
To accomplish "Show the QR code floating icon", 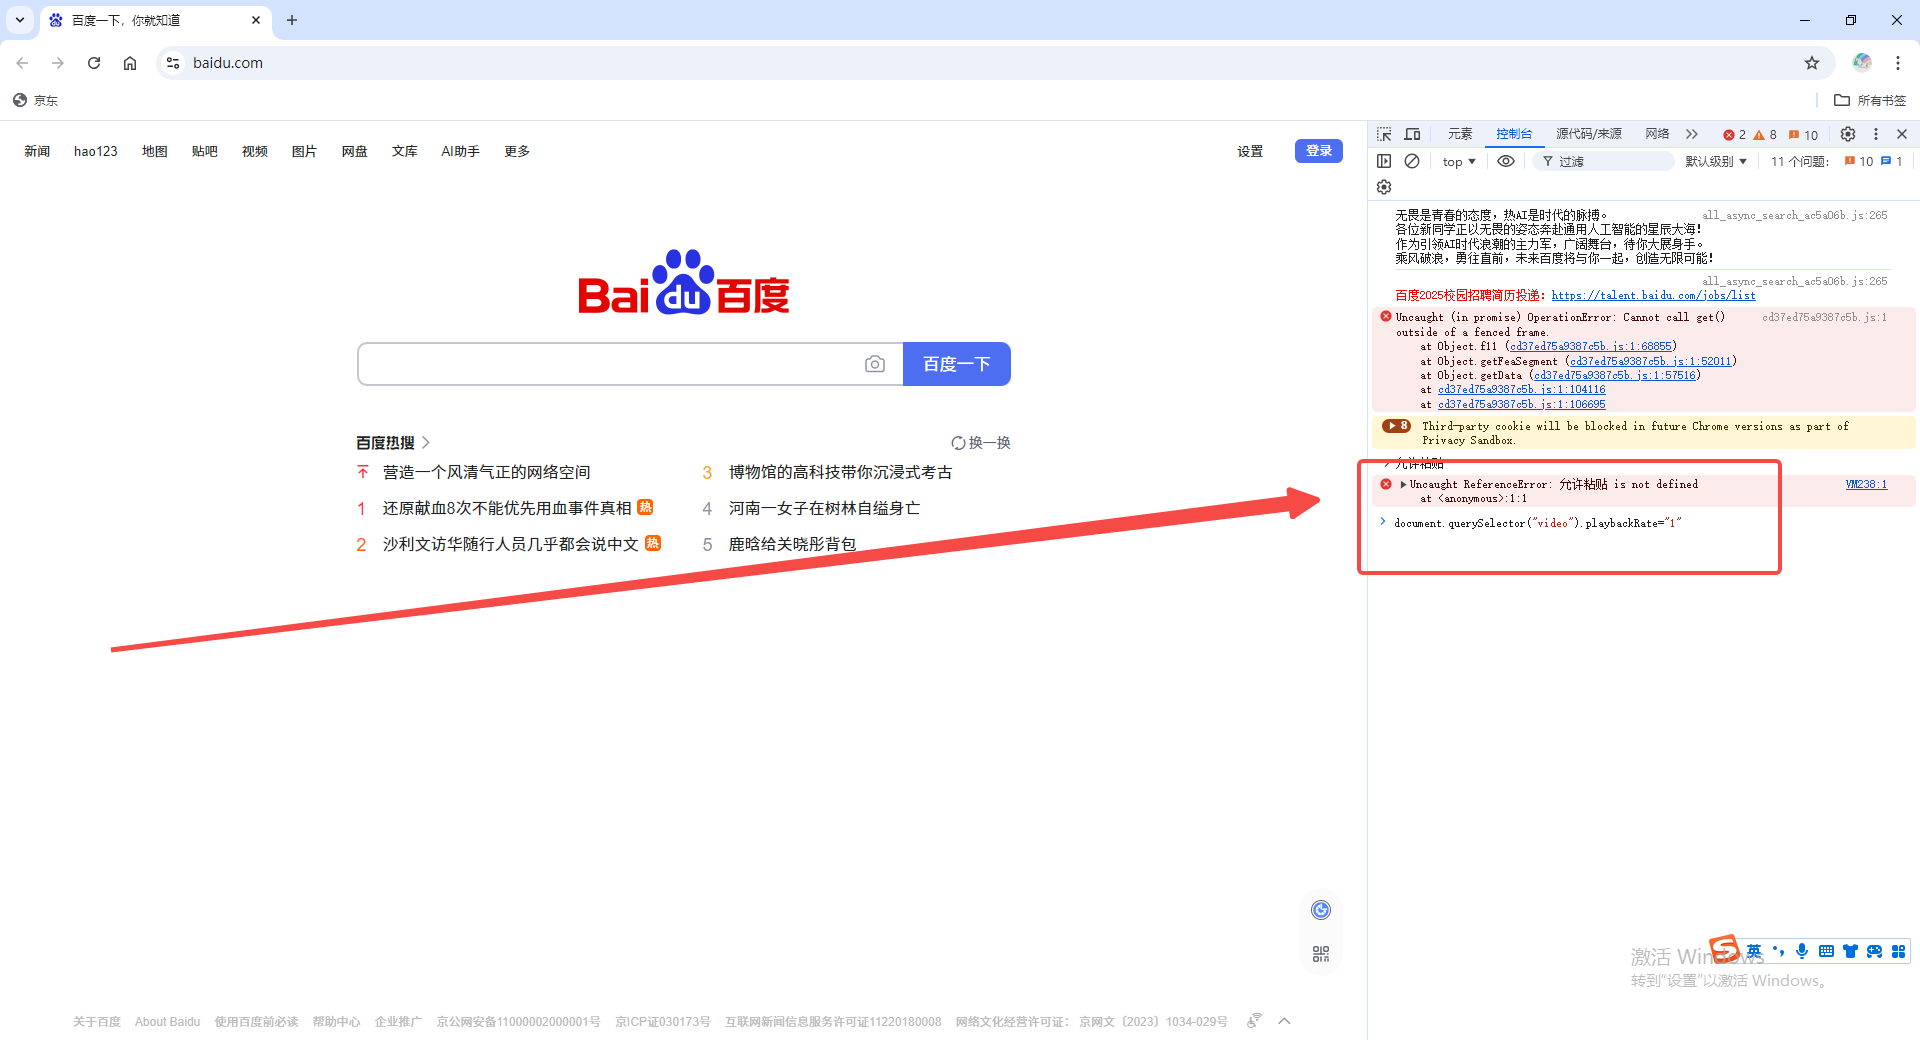I will (x=1321, y=954).
